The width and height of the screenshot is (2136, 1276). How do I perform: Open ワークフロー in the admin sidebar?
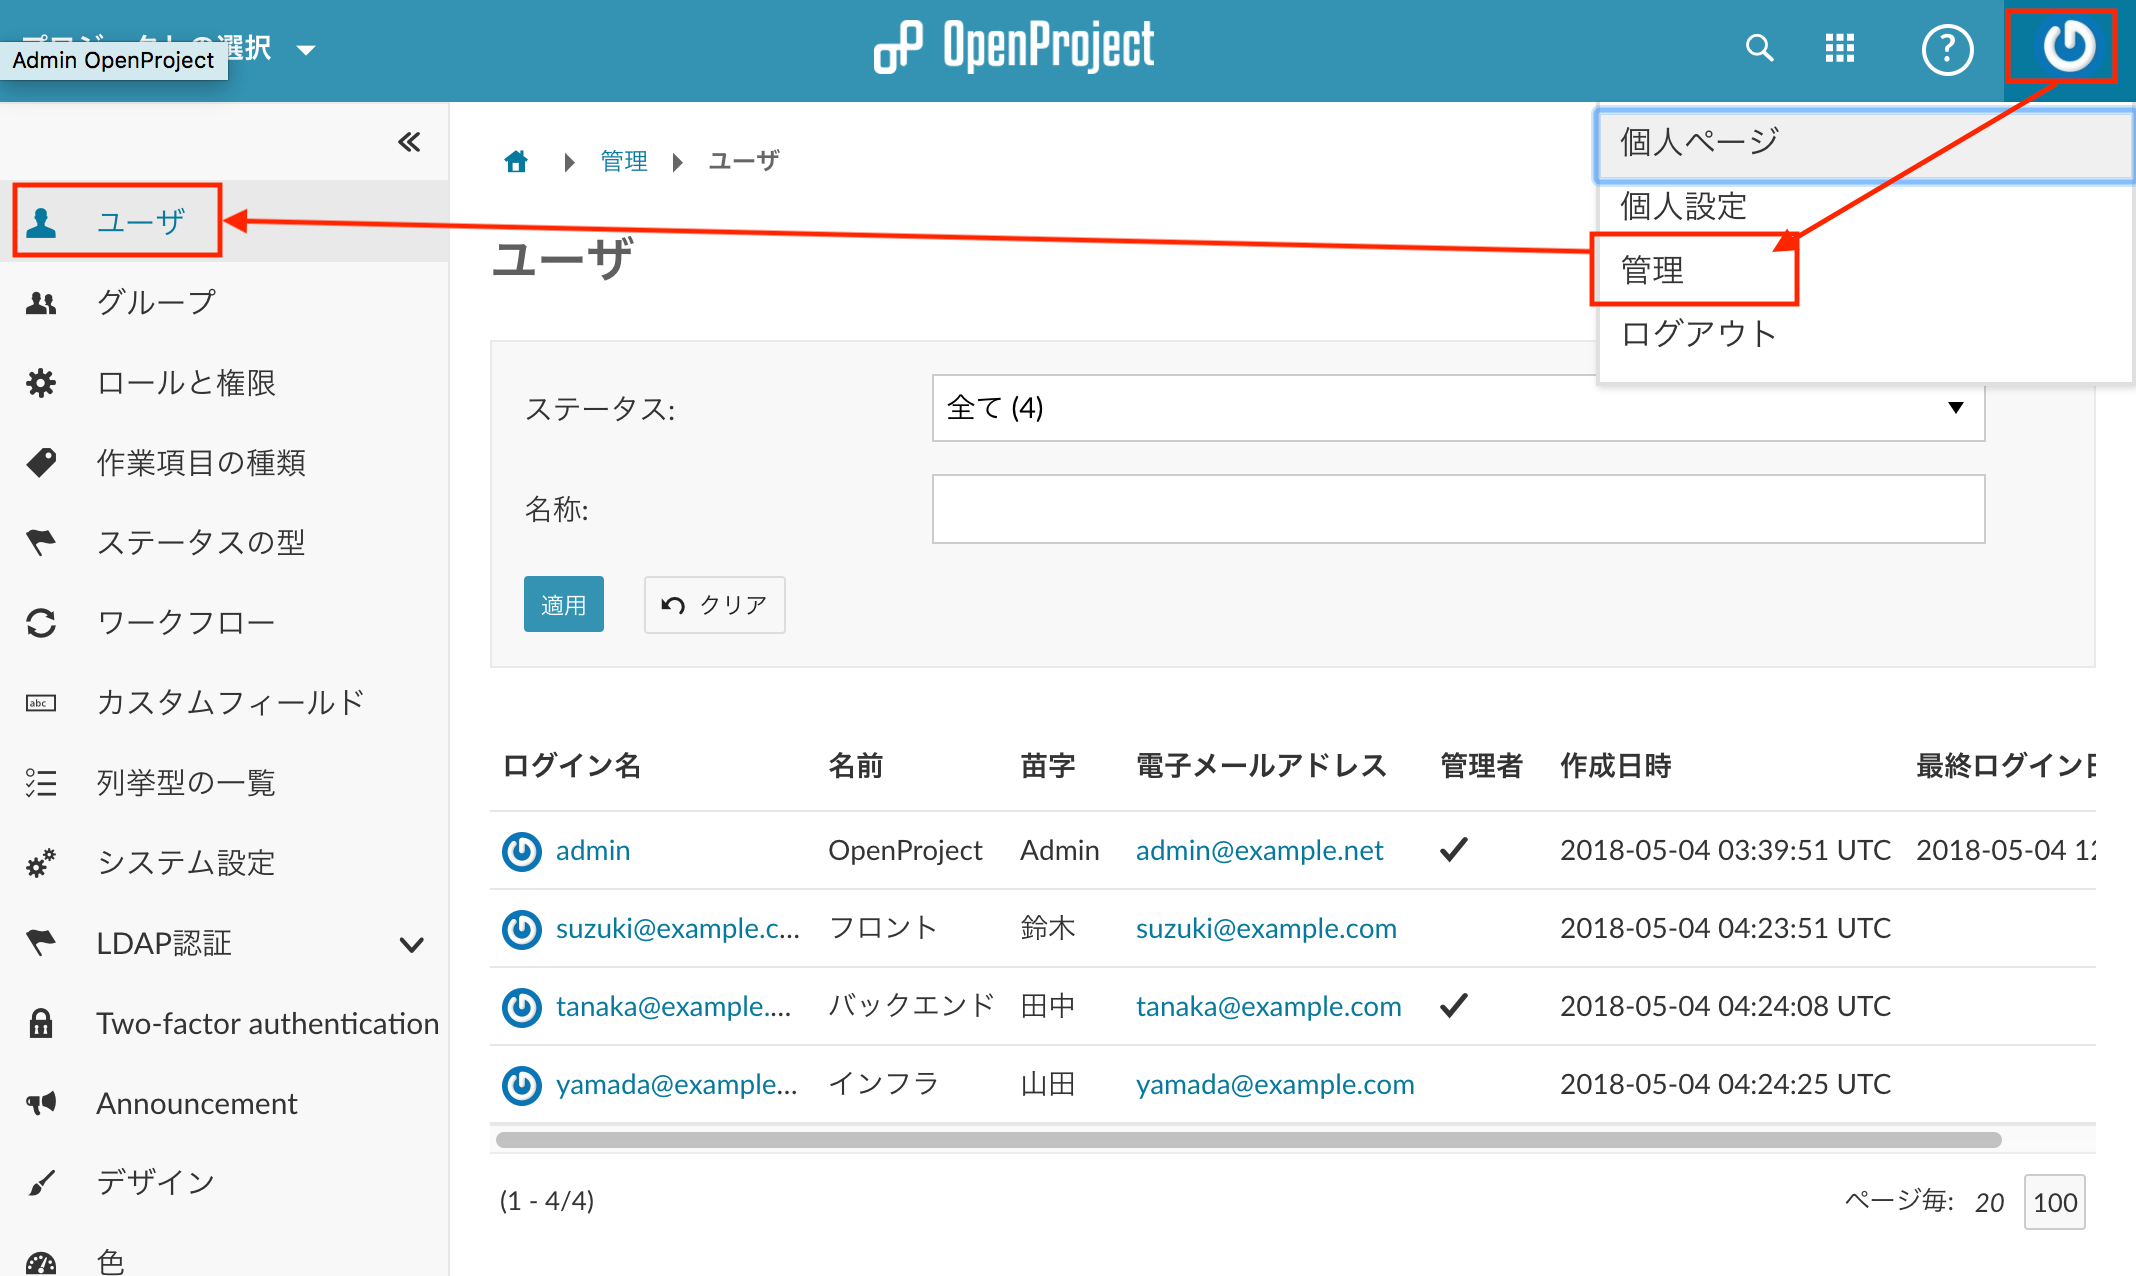[x=186, y=622]
